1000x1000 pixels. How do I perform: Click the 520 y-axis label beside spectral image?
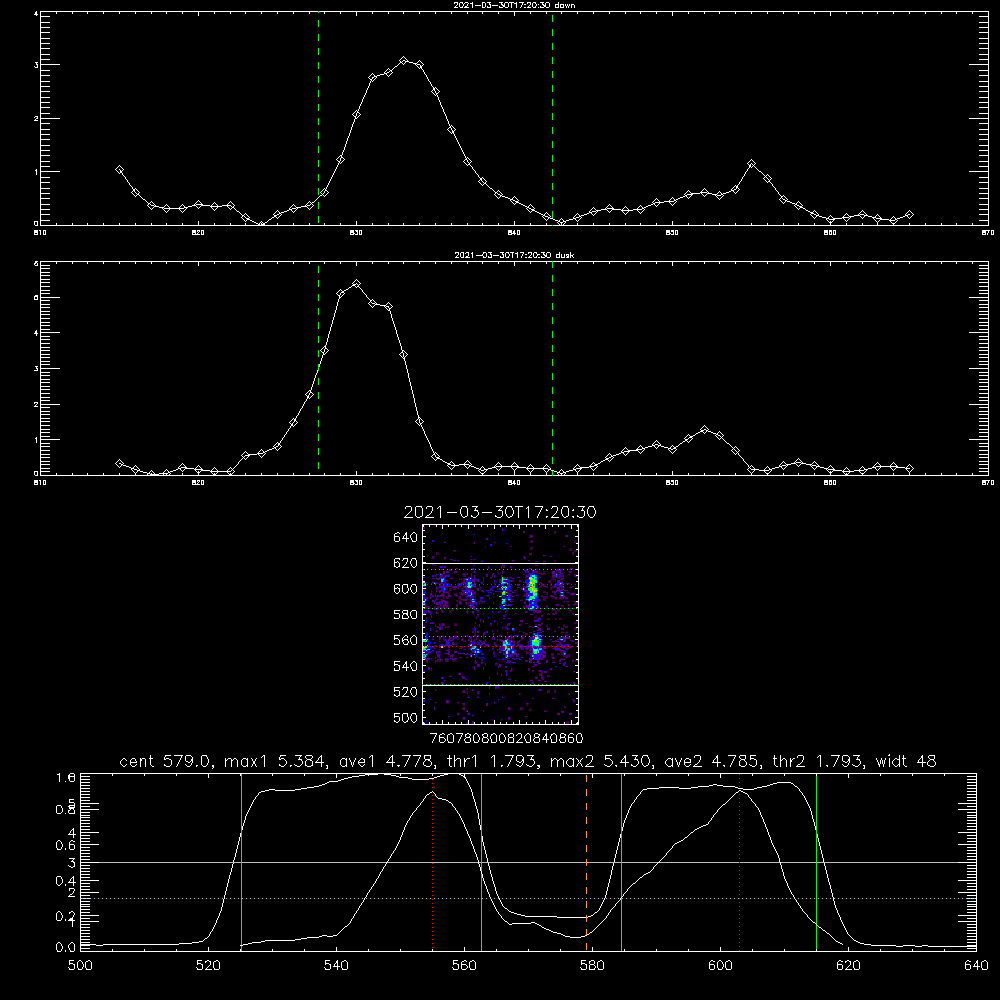point(405,692)
